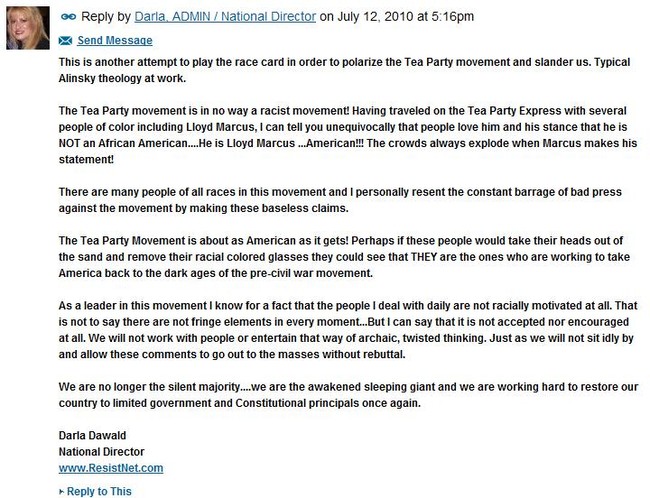
Task: Visit the www.ResistNet.com link
Action: click(x=111, y=468)
